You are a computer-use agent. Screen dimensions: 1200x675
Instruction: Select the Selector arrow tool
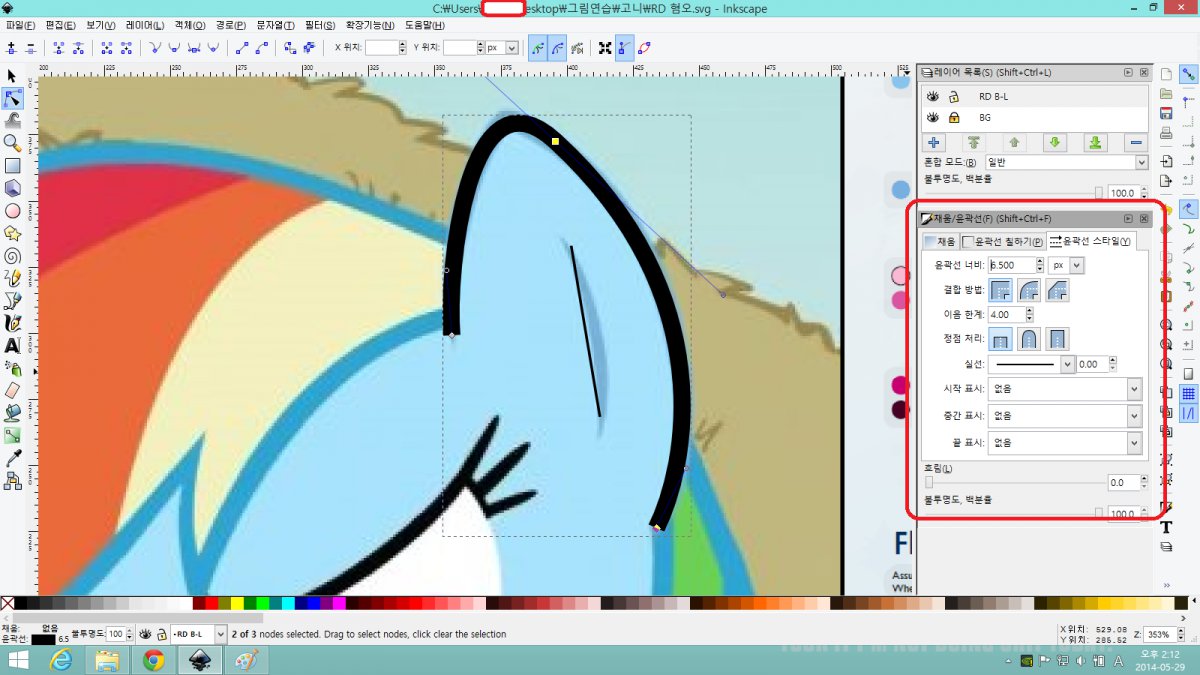click(x=12, y=76)
